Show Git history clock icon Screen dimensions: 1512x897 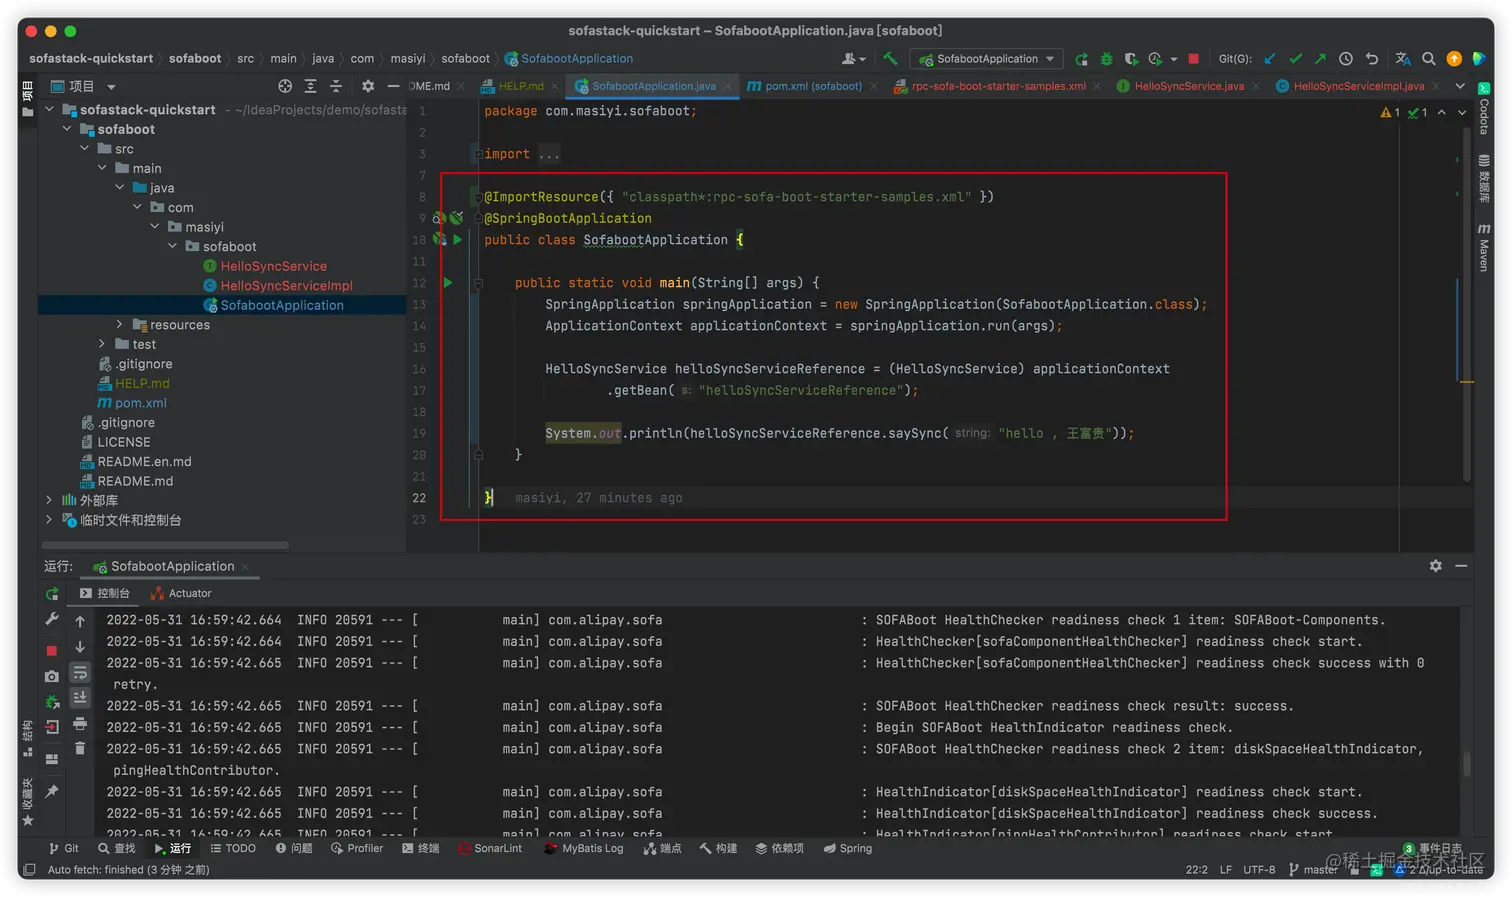1346,59
